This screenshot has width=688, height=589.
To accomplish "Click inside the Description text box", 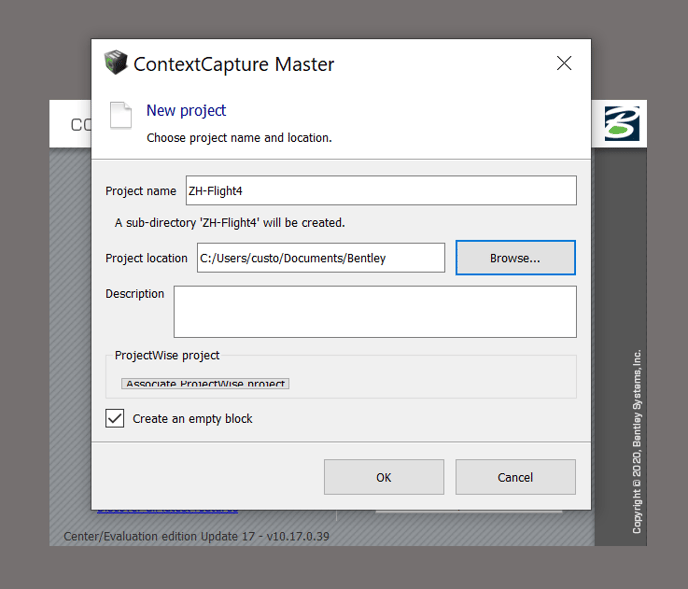I will click(375, 312).
